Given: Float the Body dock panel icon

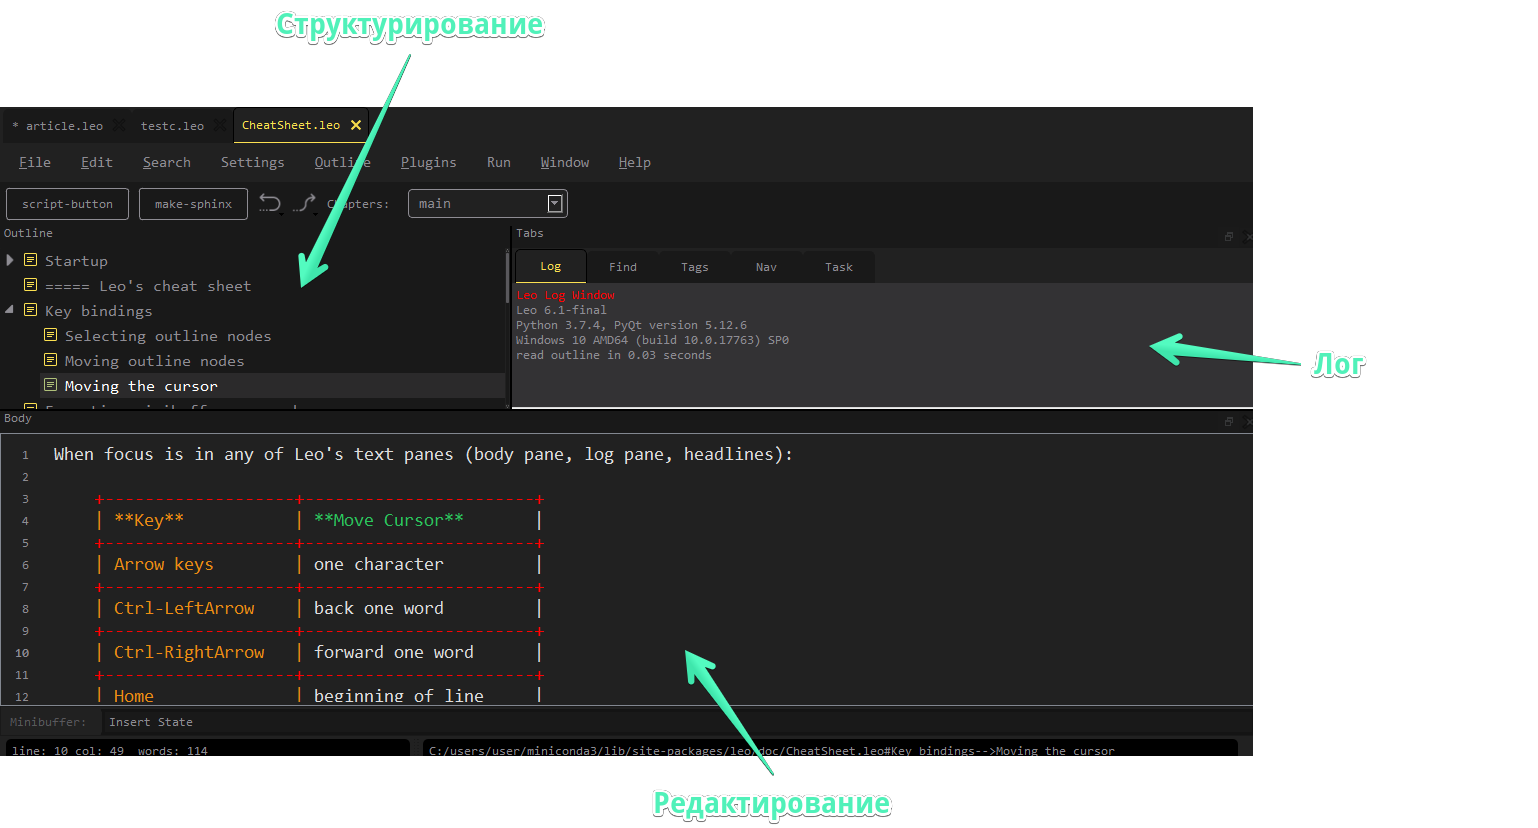Looking at the screenshot, I should point(1229,422).
